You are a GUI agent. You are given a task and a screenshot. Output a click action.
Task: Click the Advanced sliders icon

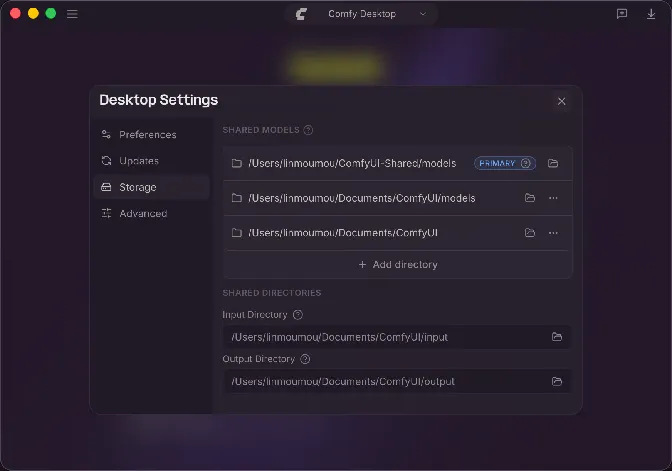pyautogui.click(x=106, y=213)
